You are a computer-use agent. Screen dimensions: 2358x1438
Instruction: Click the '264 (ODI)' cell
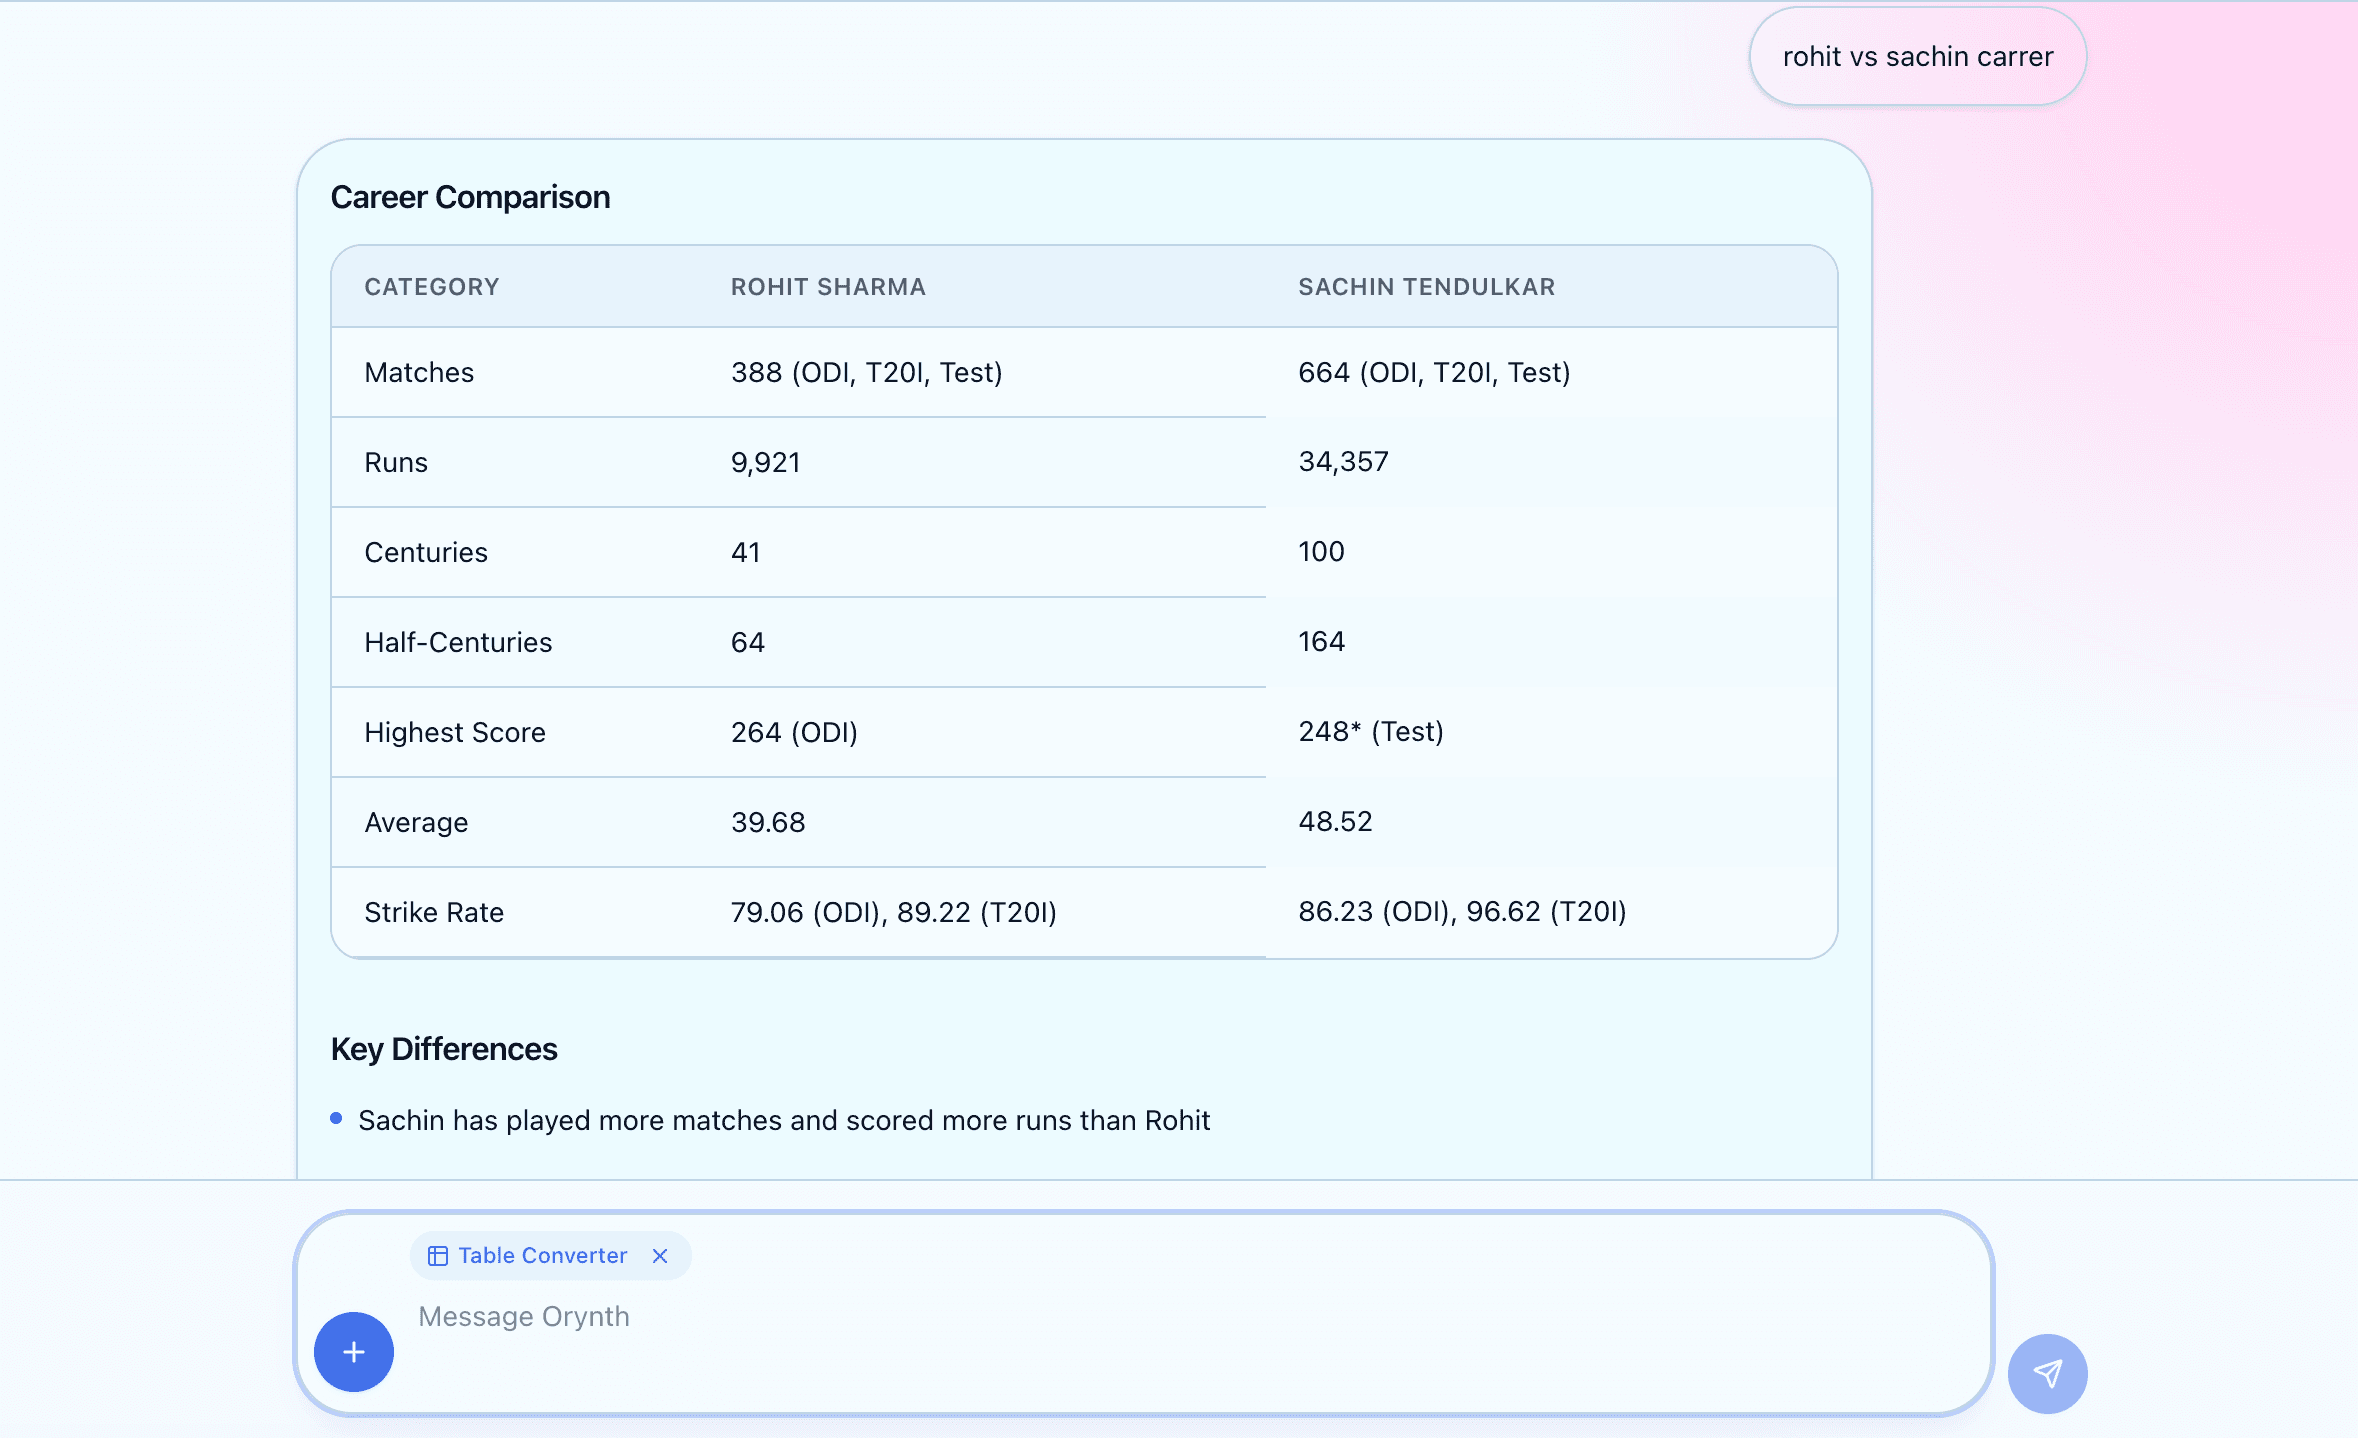pos(794,732)
